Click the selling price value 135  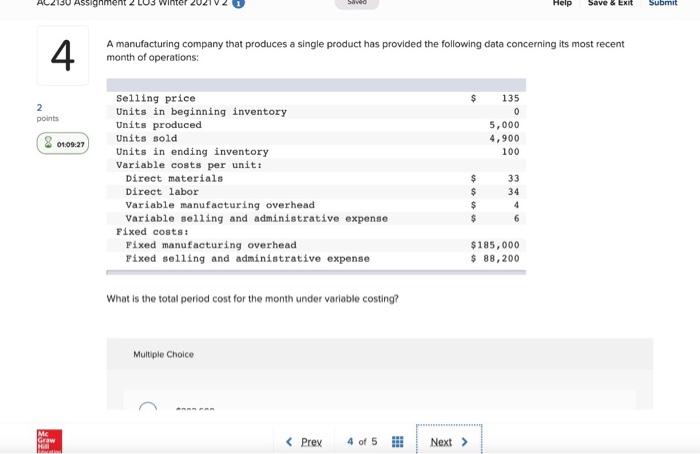[x=510, y=98]
